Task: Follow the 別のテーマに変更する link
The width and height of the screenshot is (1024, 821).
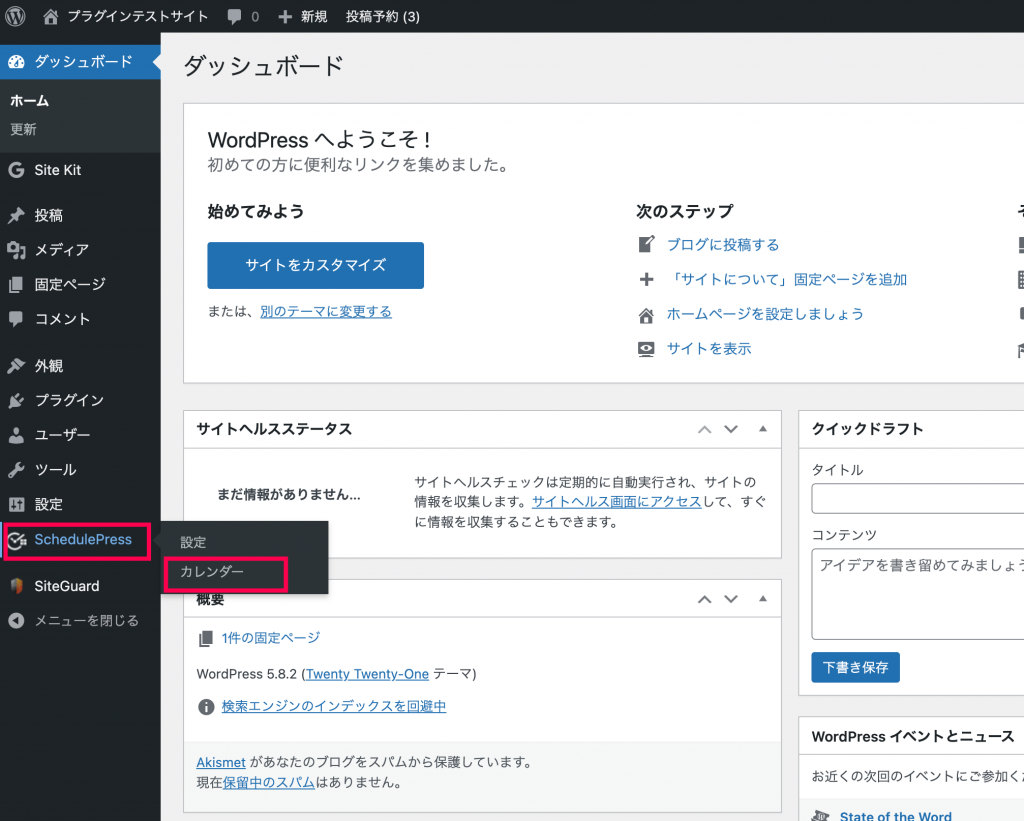Action: pos(326,312)
